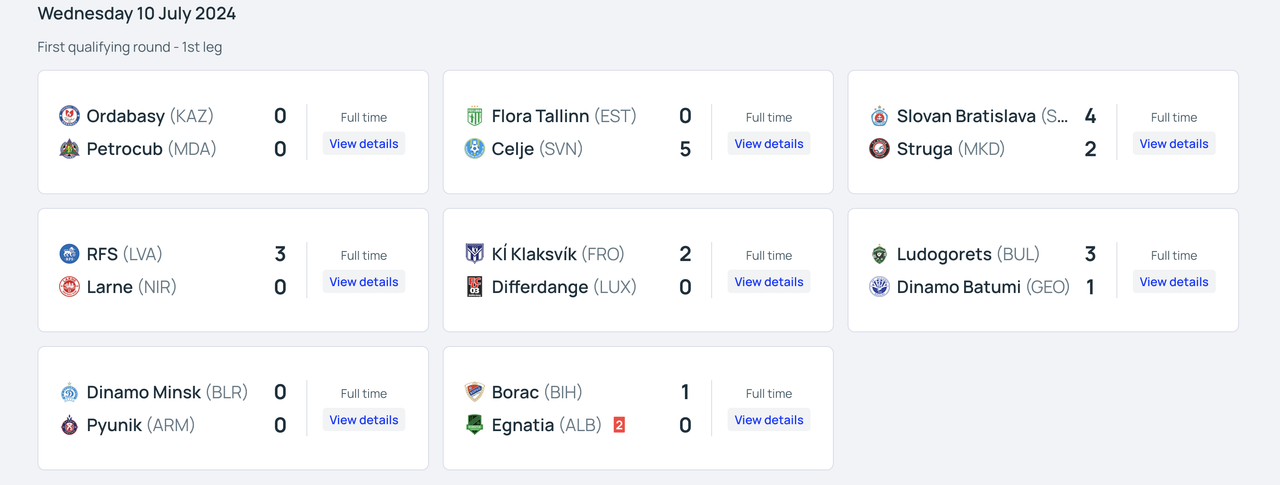Open View details for RFS vs Larne
This screenshot has width=1280, height=485.
coord(364,282)
